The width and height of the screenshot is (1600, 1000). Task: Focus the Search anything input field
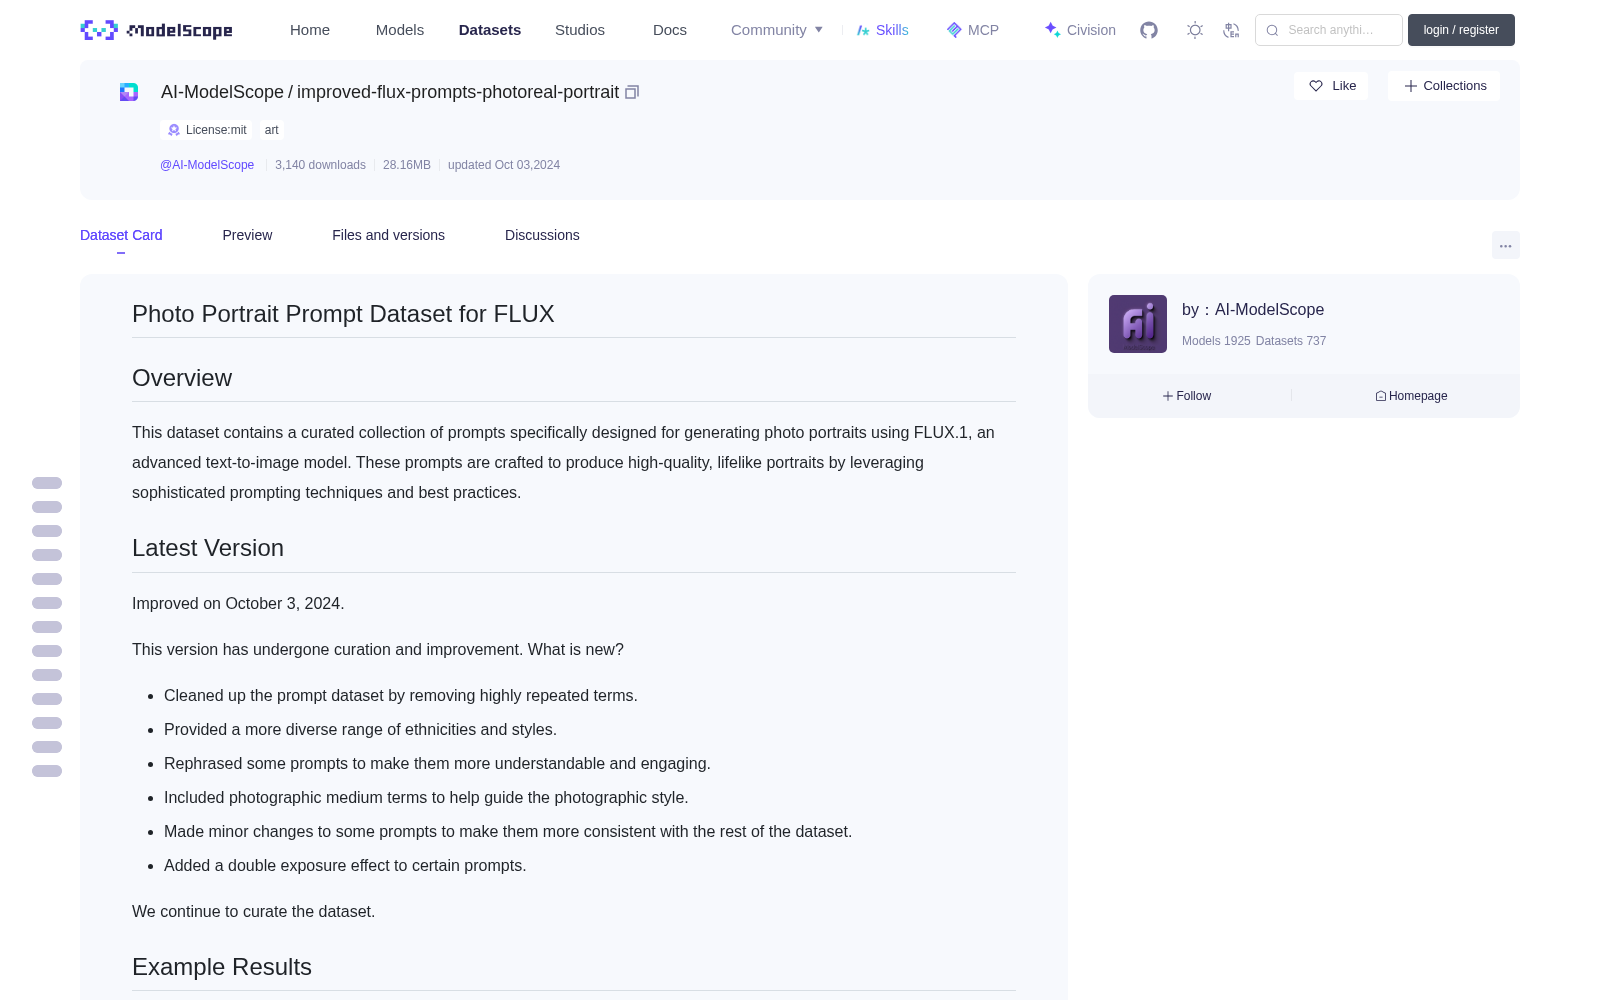1329,30
